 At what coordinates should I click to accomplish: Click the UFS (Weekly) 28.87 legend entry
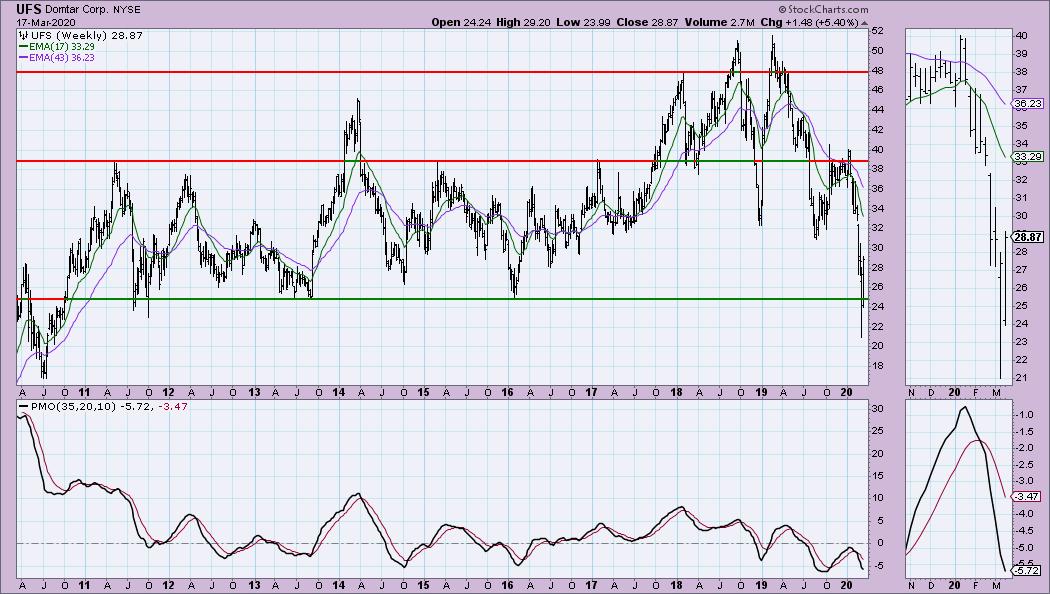tap(87, 35)
